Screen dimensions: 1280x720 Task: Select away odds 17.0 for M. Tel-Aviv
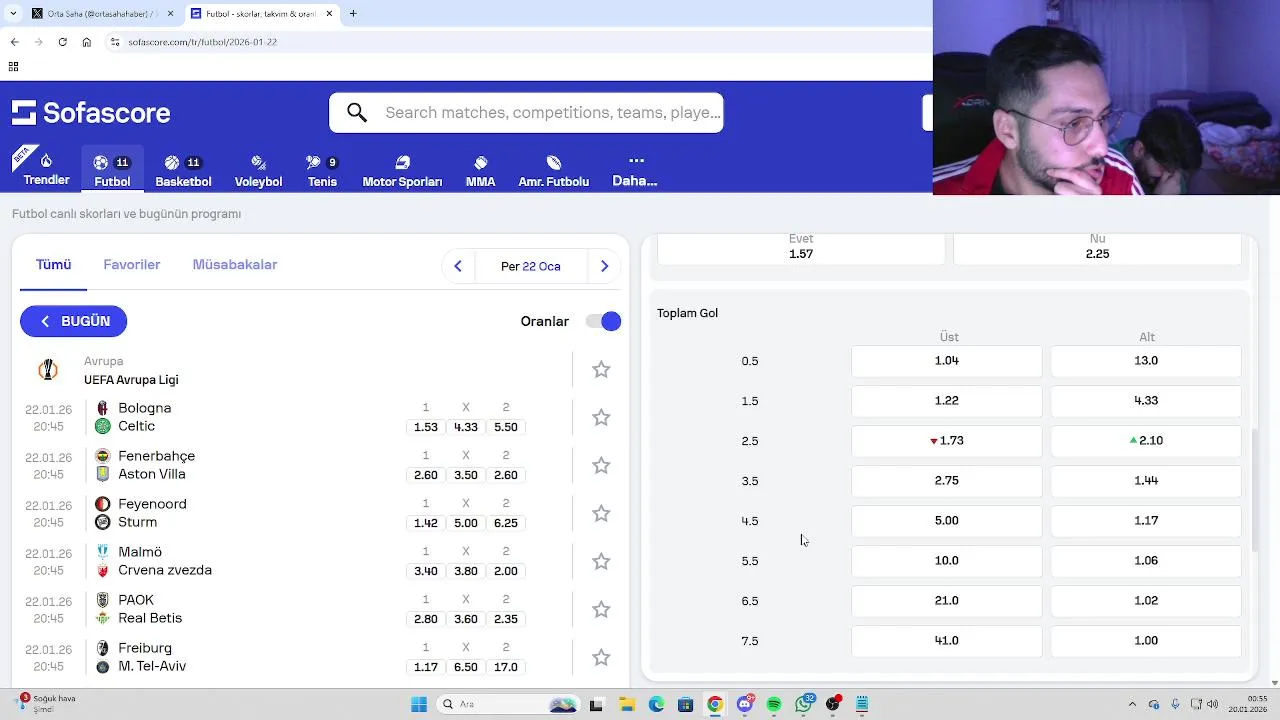point(506,667)
